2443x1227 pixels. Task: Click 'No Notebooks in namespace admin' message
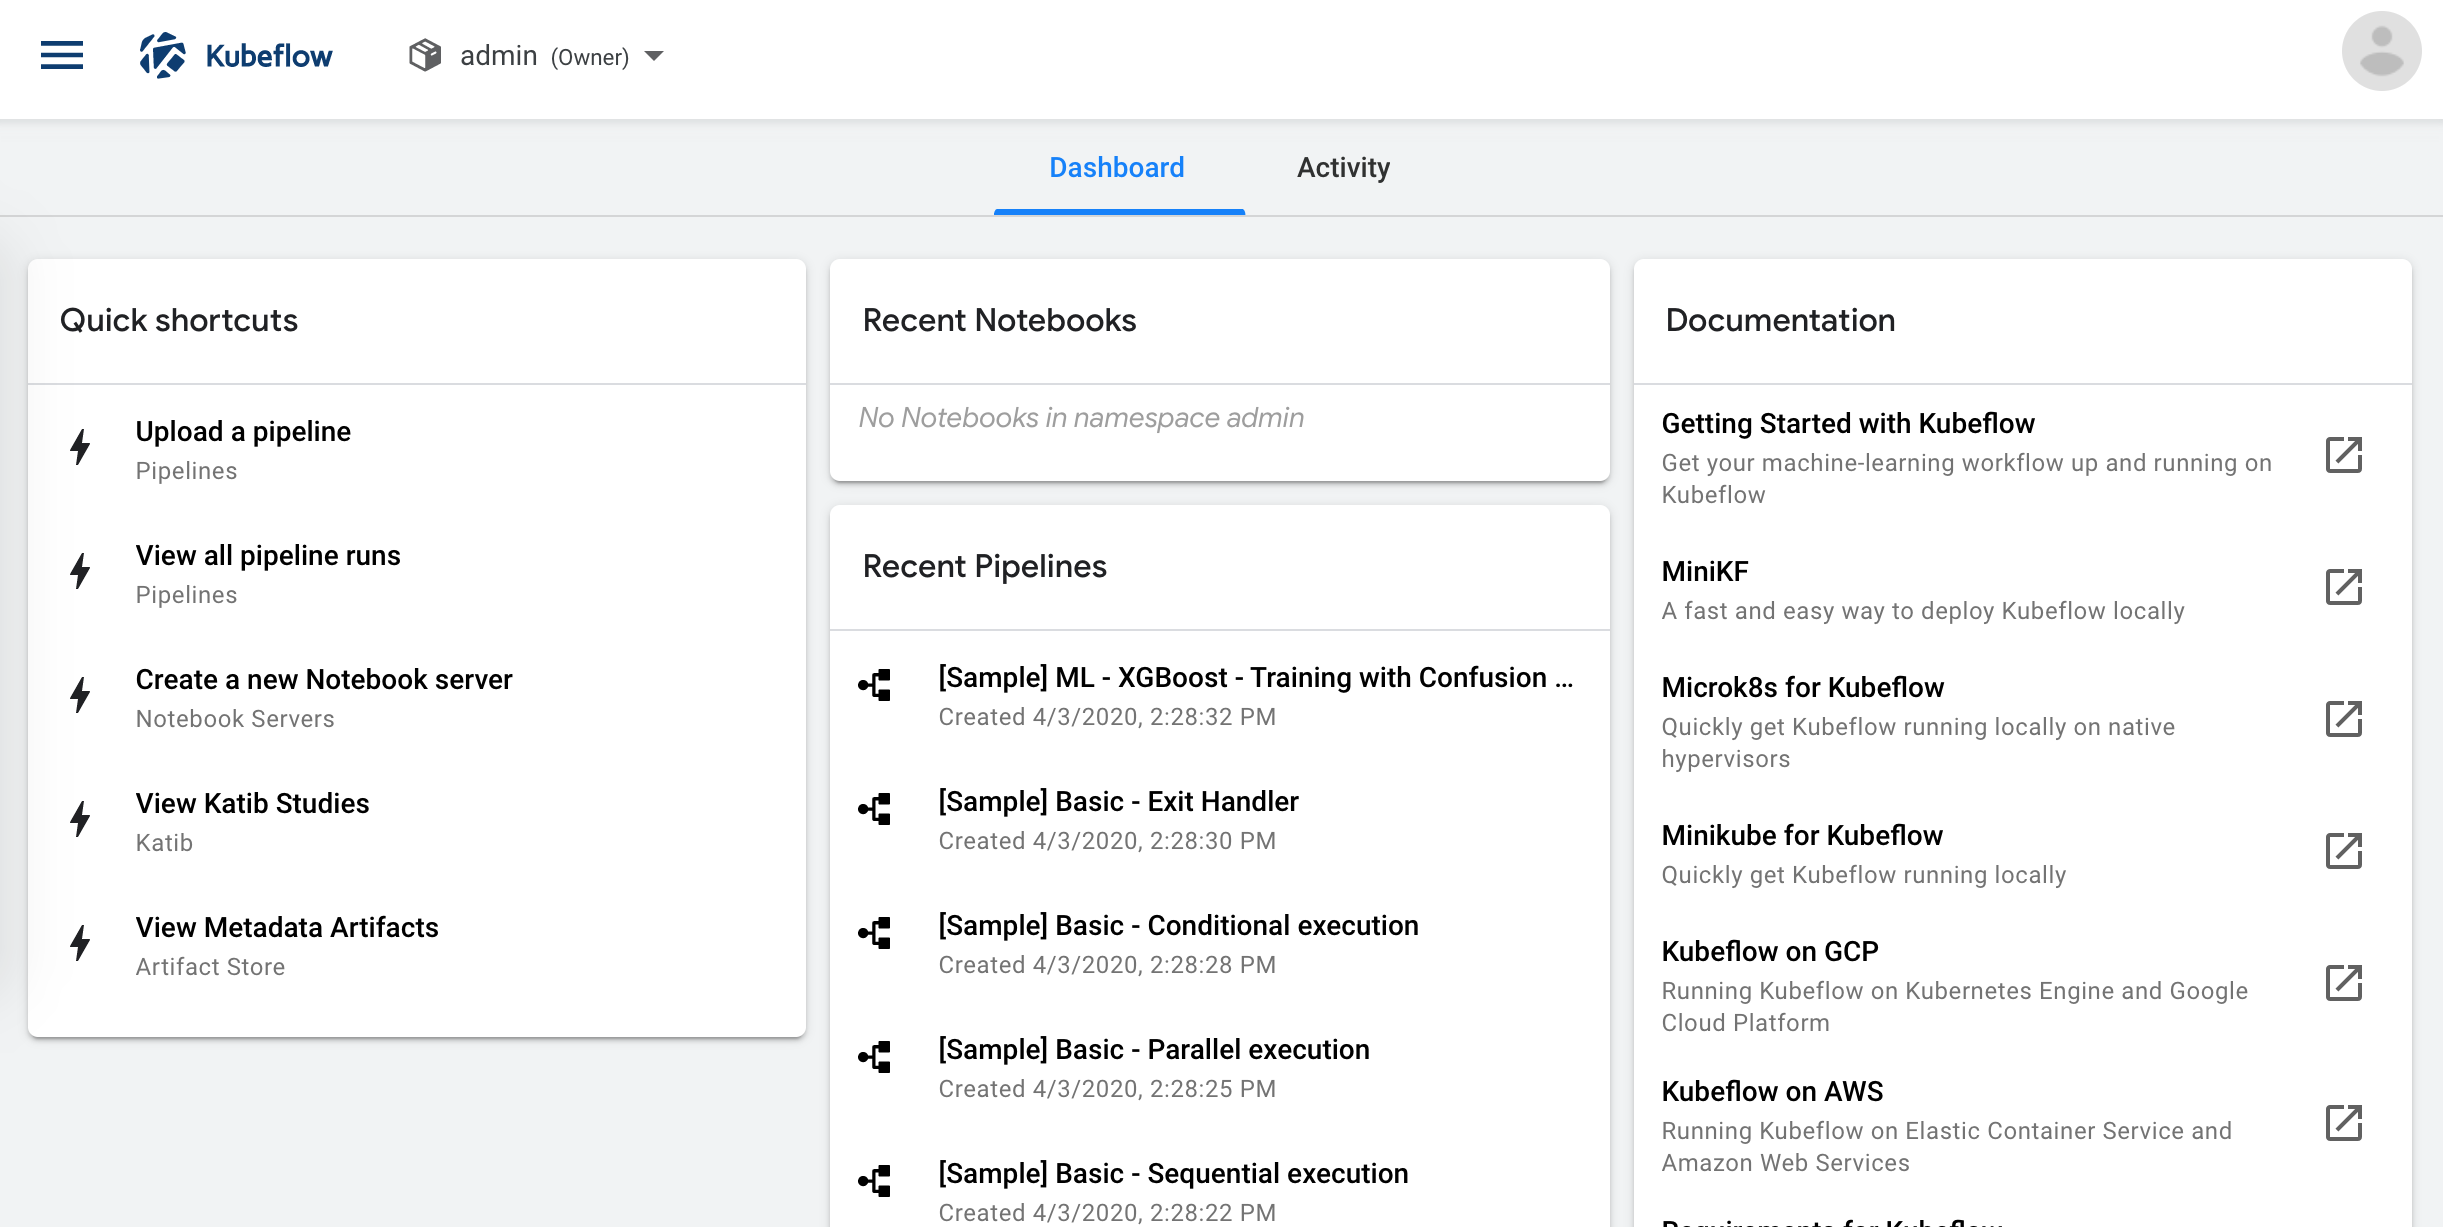pos(1081,417)
